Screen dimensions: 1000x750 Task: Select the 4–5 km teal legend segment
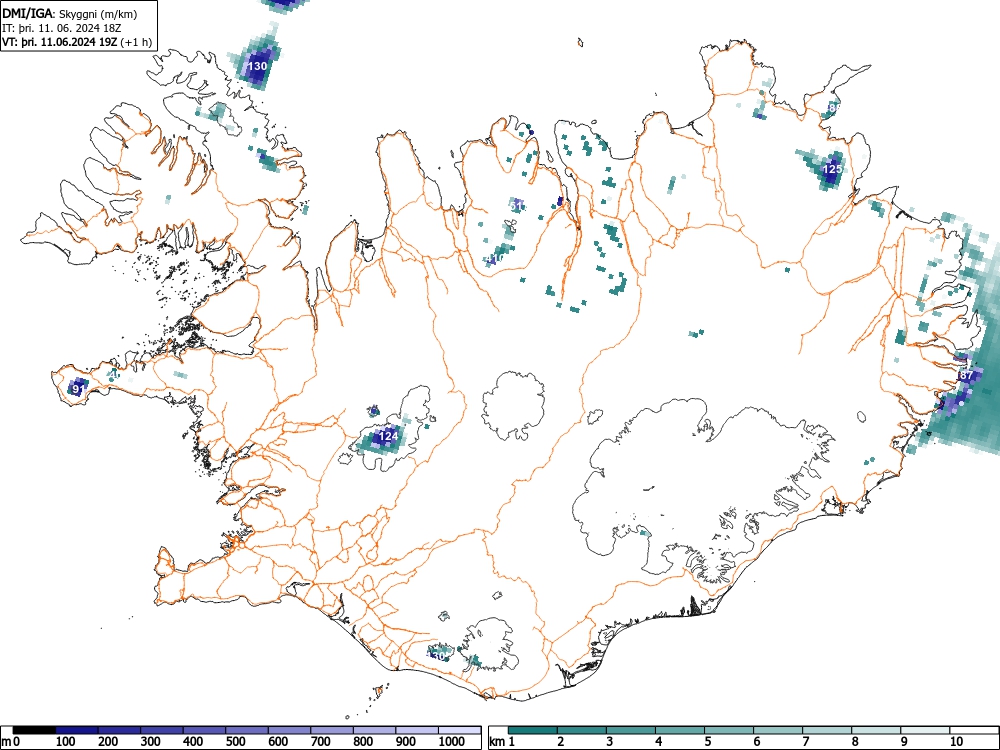click(x=680, y=730)
